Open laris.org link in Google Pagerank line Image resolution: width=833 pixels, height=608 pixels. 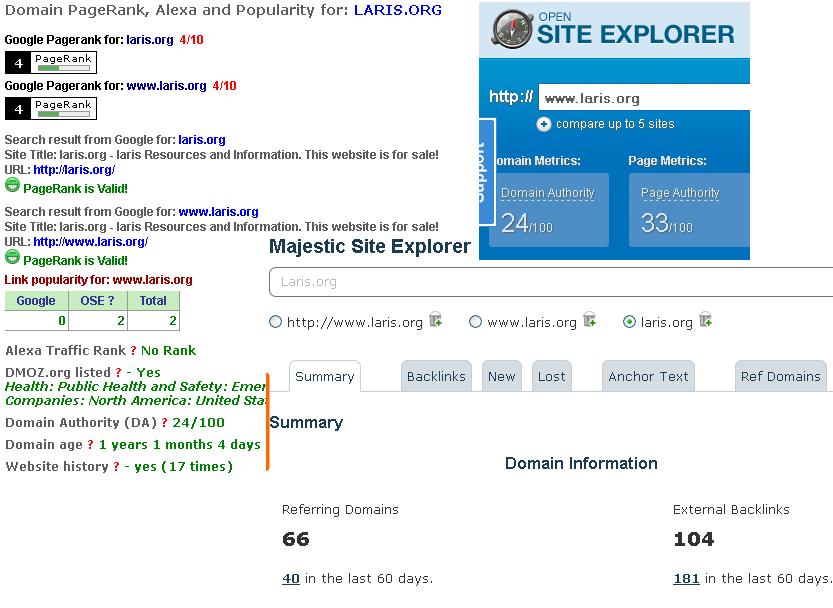150,40
